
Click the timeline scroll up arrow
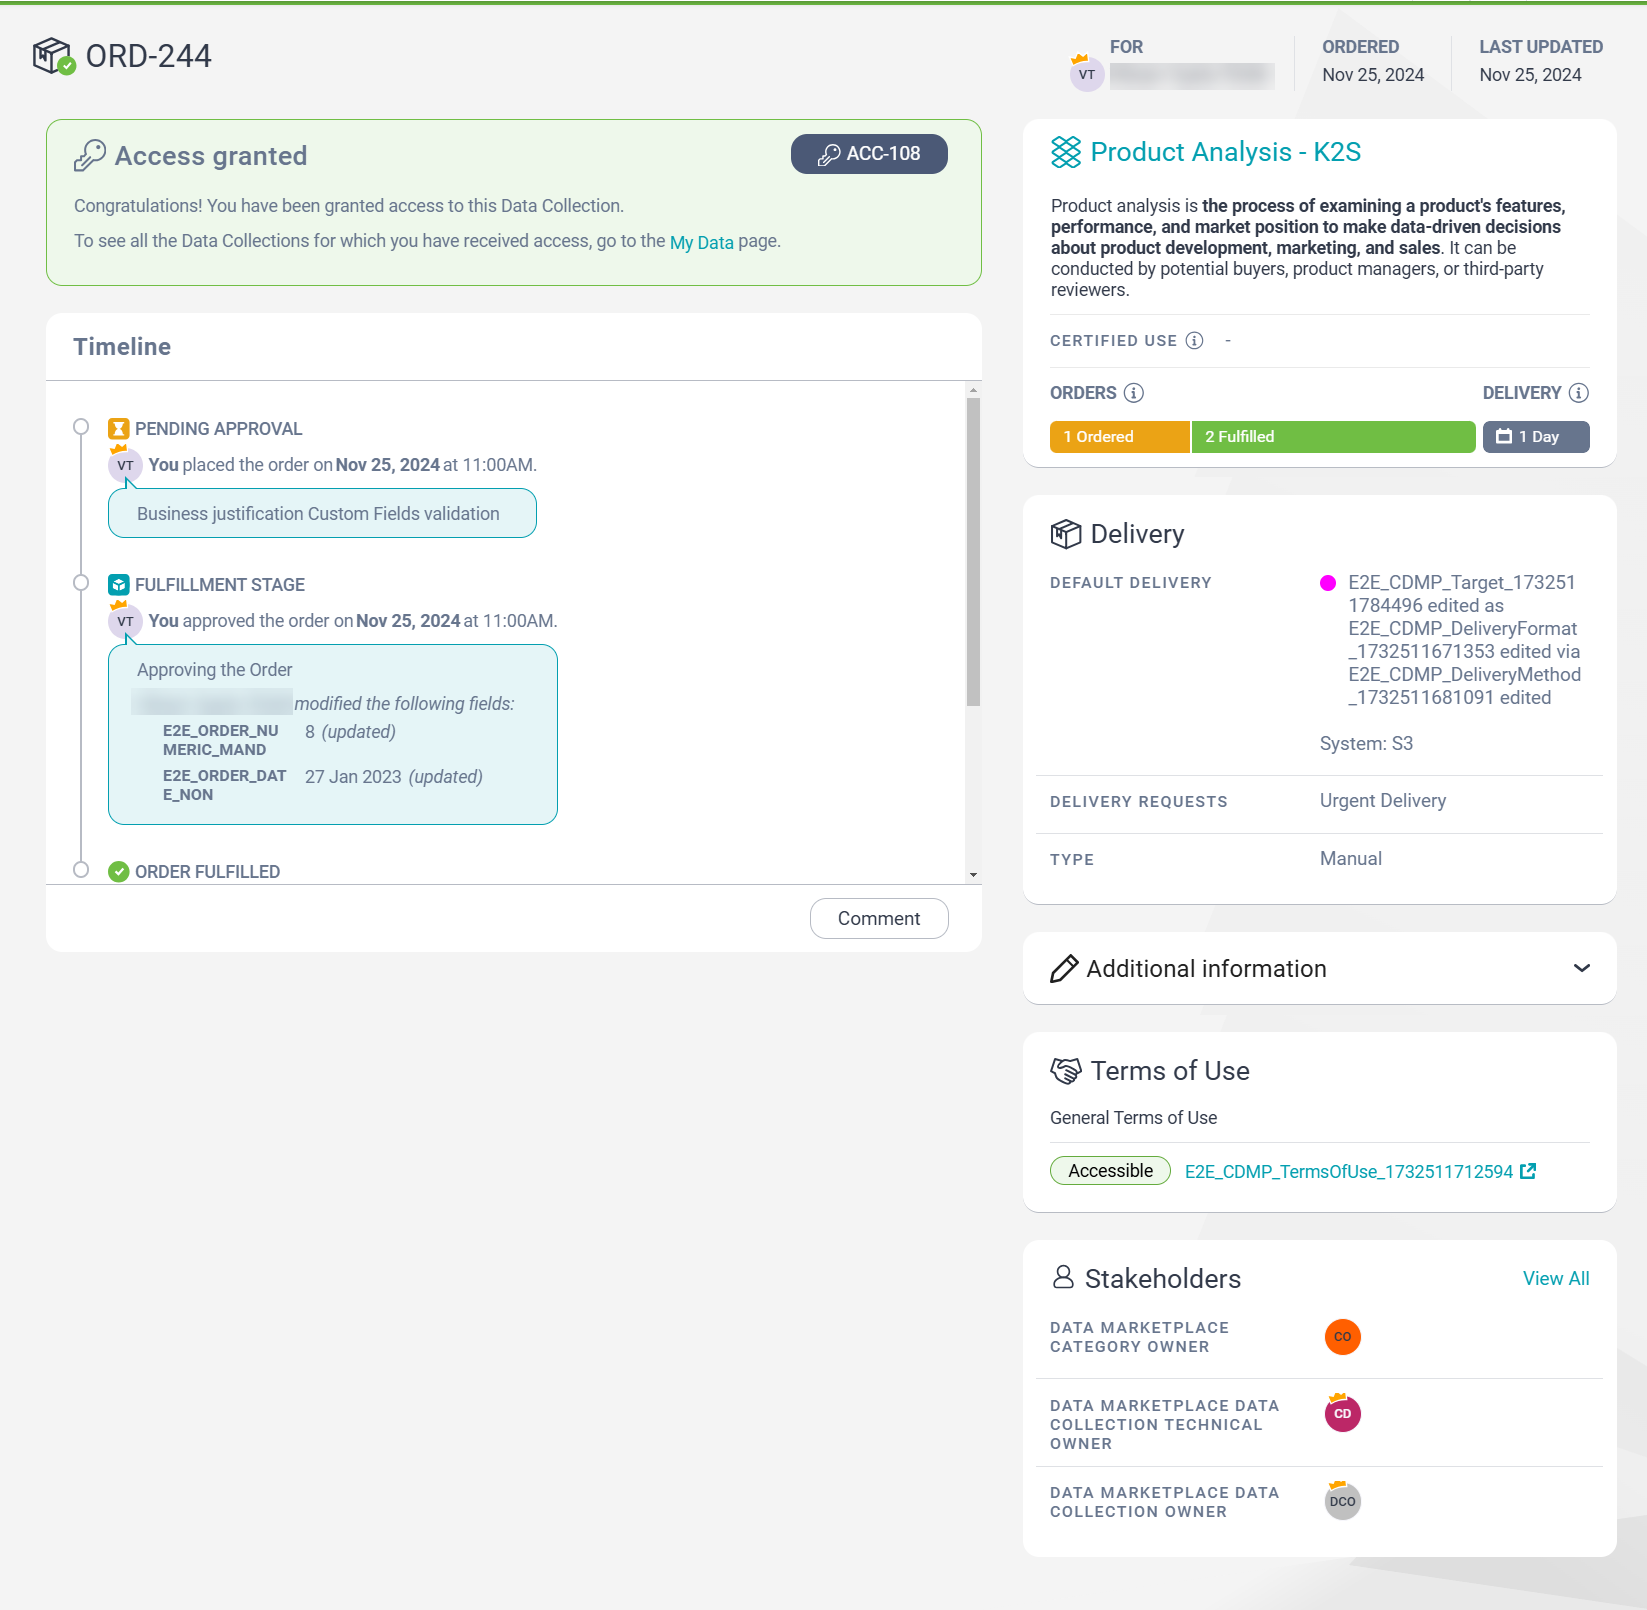(x=973, y=390)
